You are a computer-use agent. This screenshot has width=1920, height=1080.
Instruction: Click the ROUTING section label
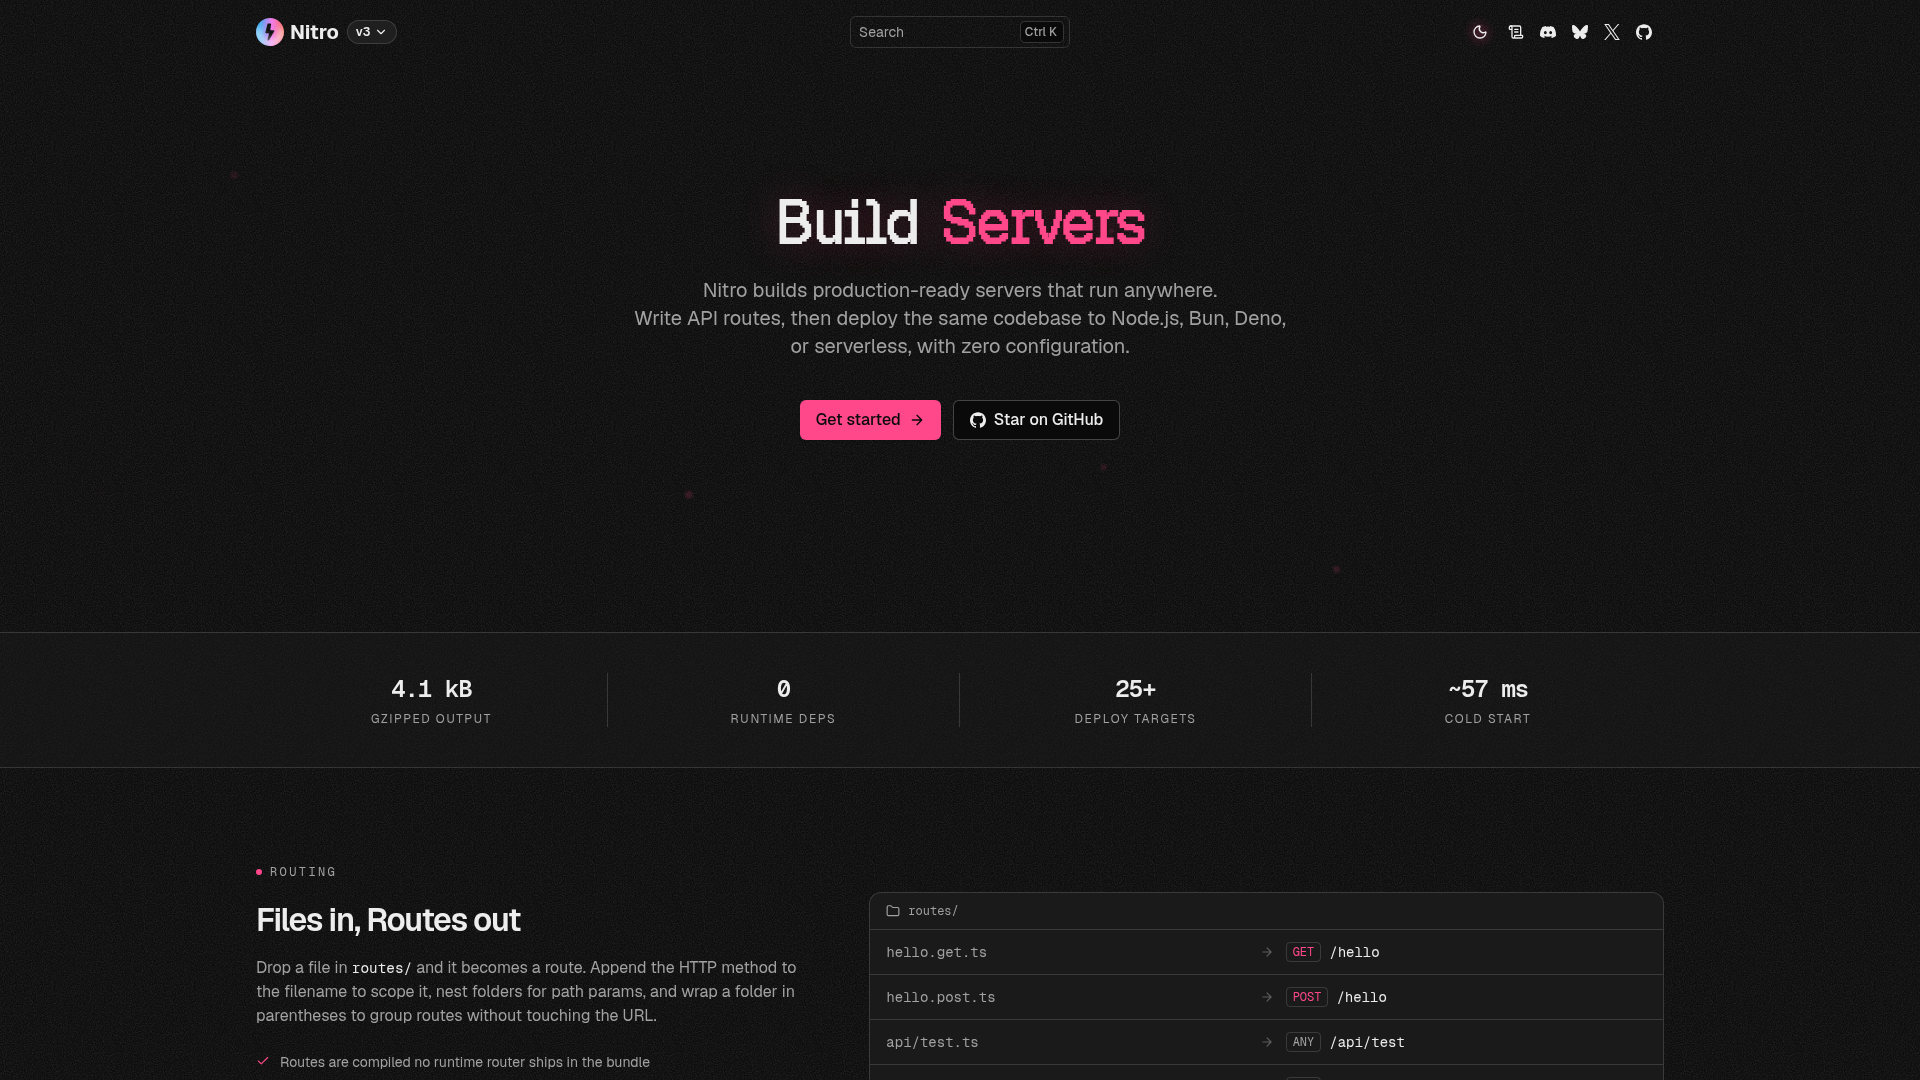coord(303,872)
